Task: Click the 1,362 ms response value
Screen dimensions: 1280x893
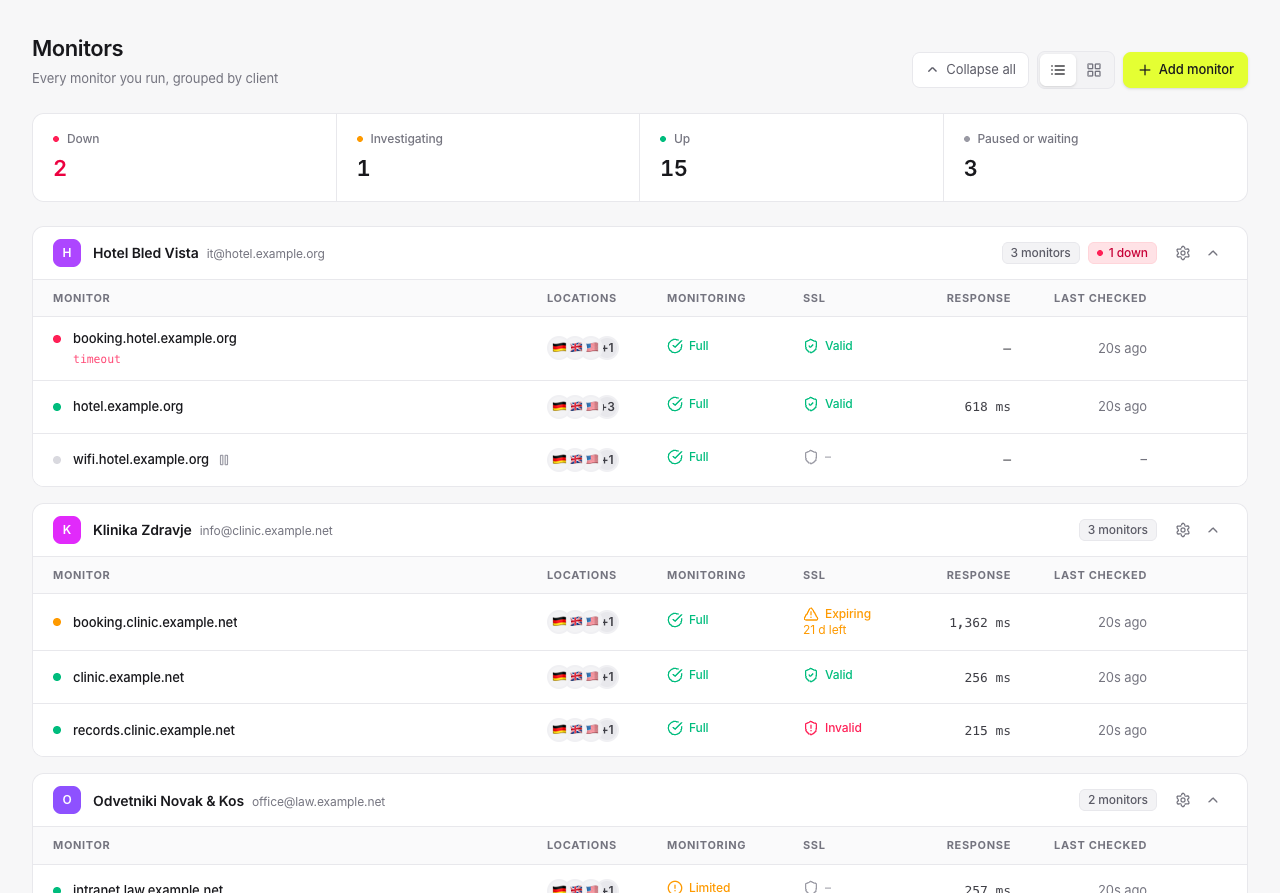Action: [x=980, y=622]
